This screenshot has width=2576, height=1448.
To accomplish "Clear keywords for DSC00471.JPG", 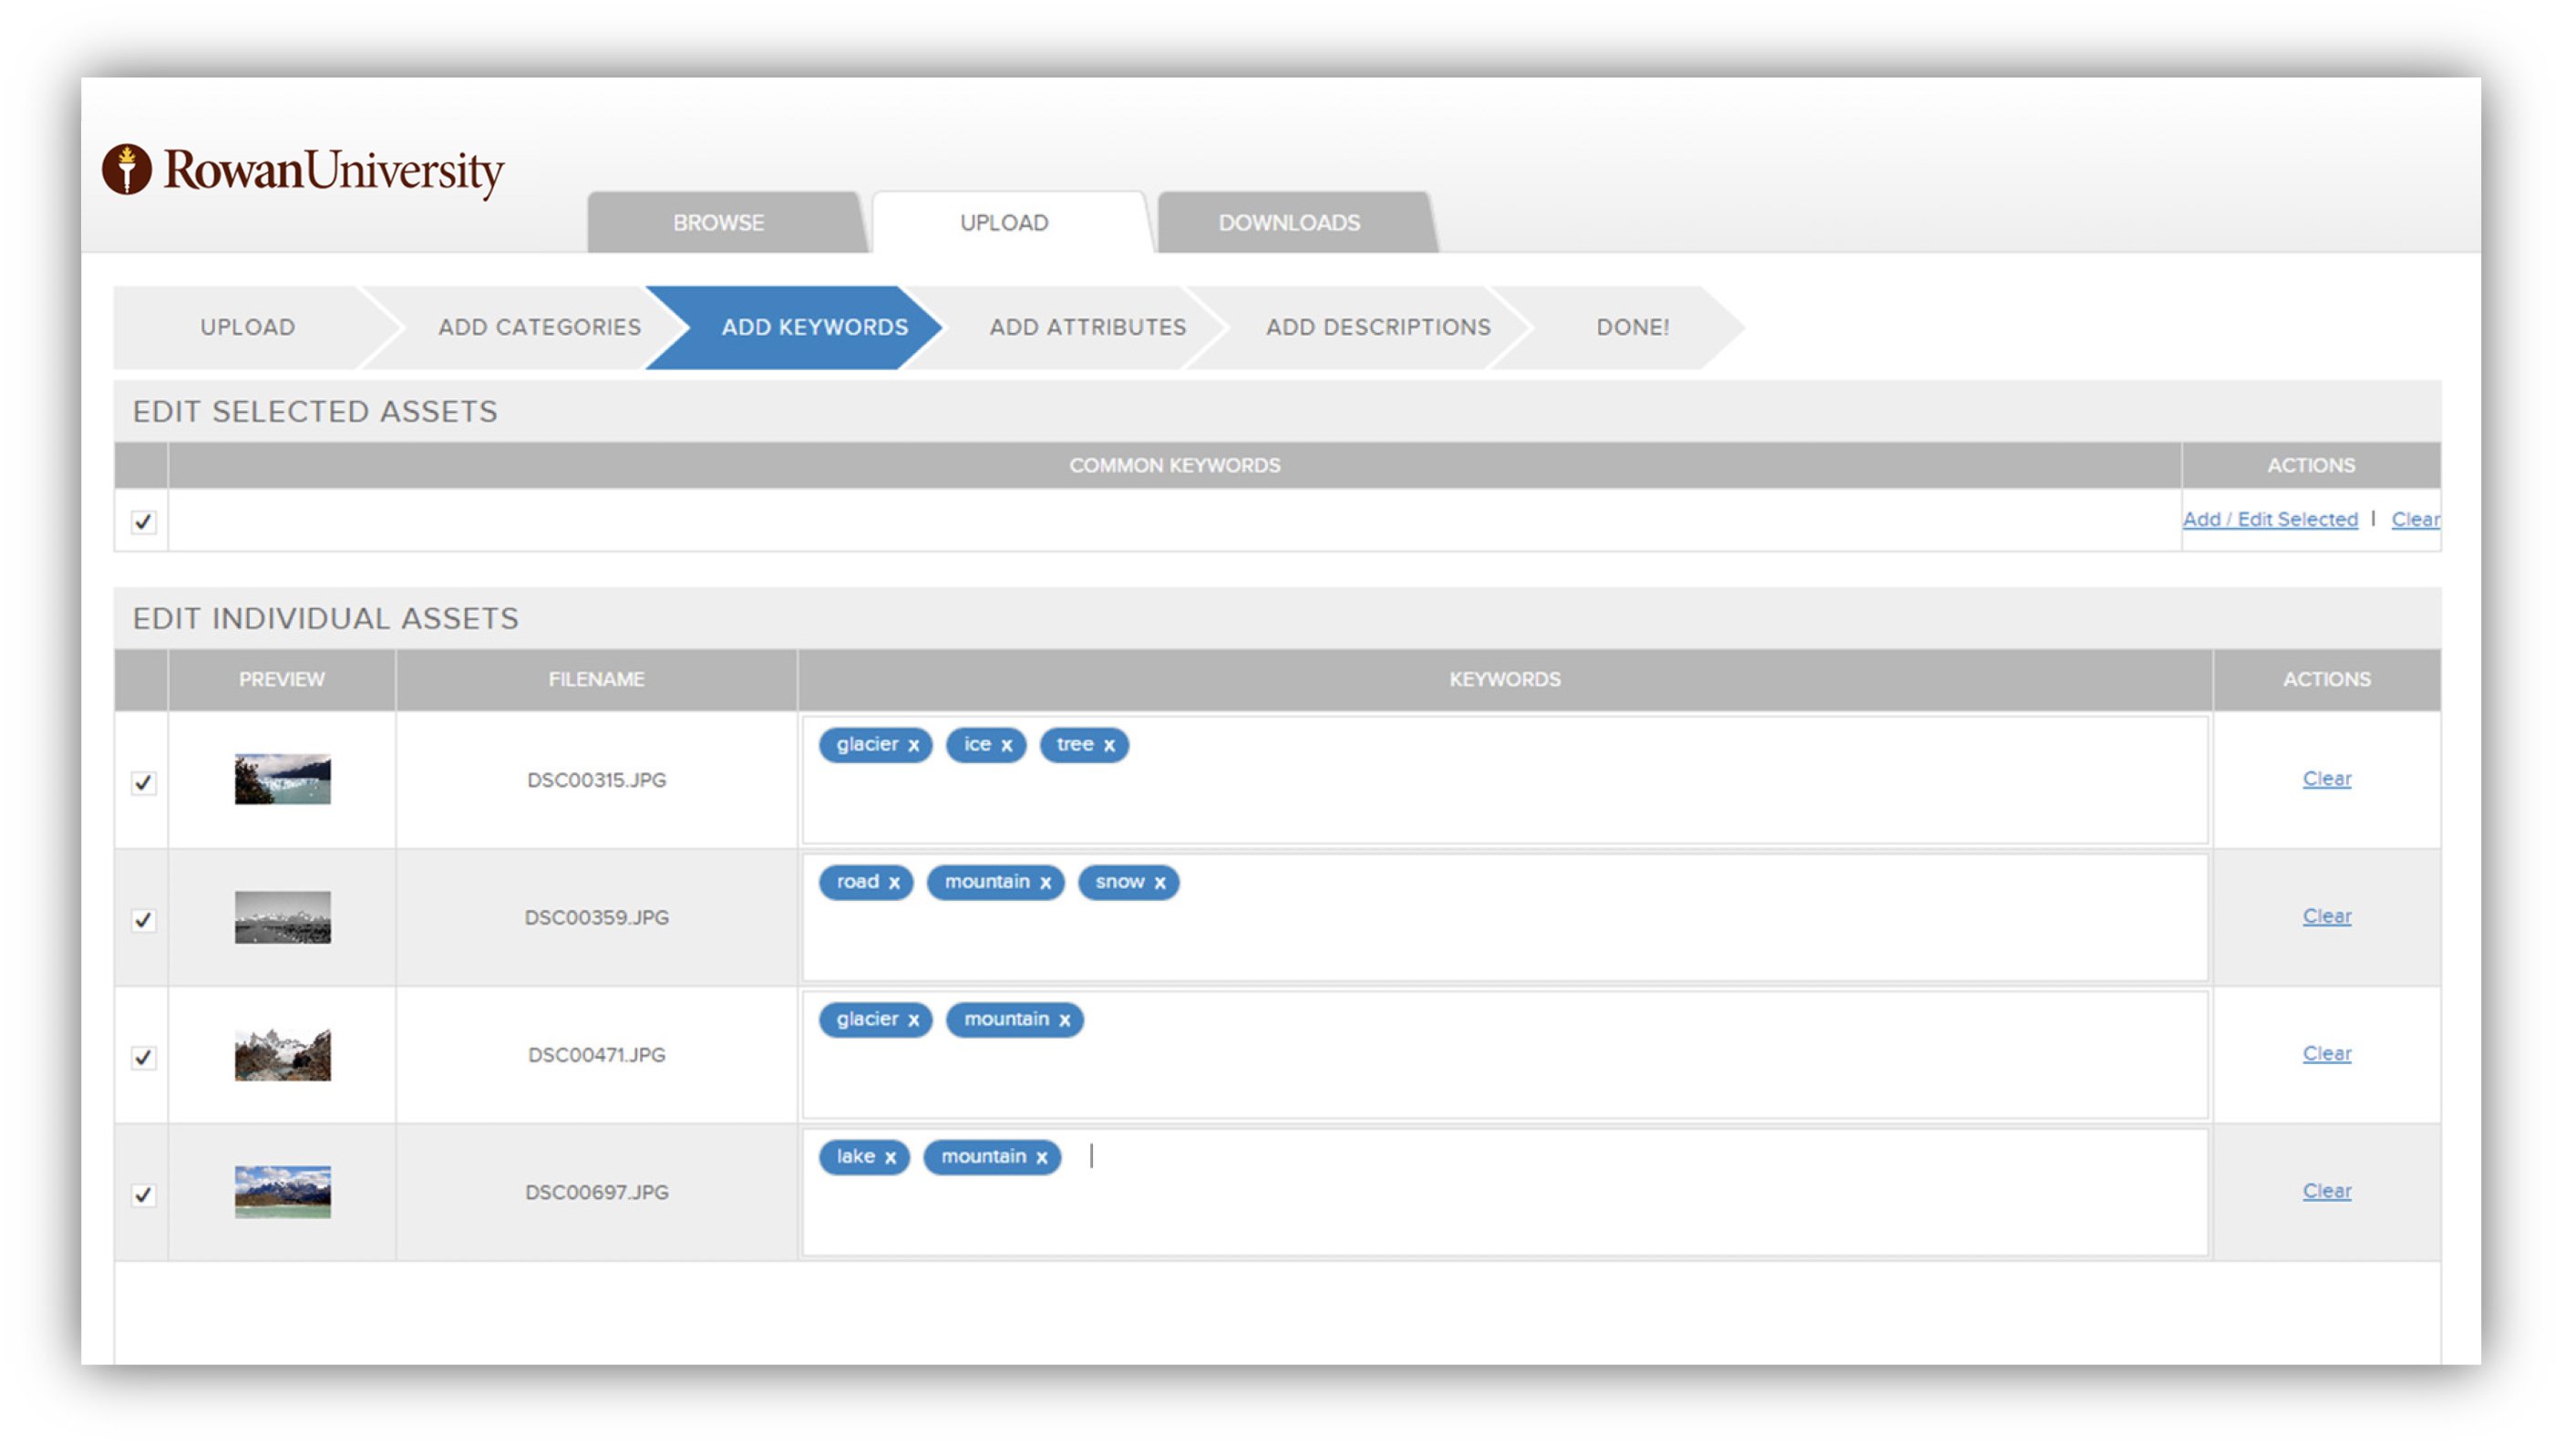I will tap(2326, 1053).
